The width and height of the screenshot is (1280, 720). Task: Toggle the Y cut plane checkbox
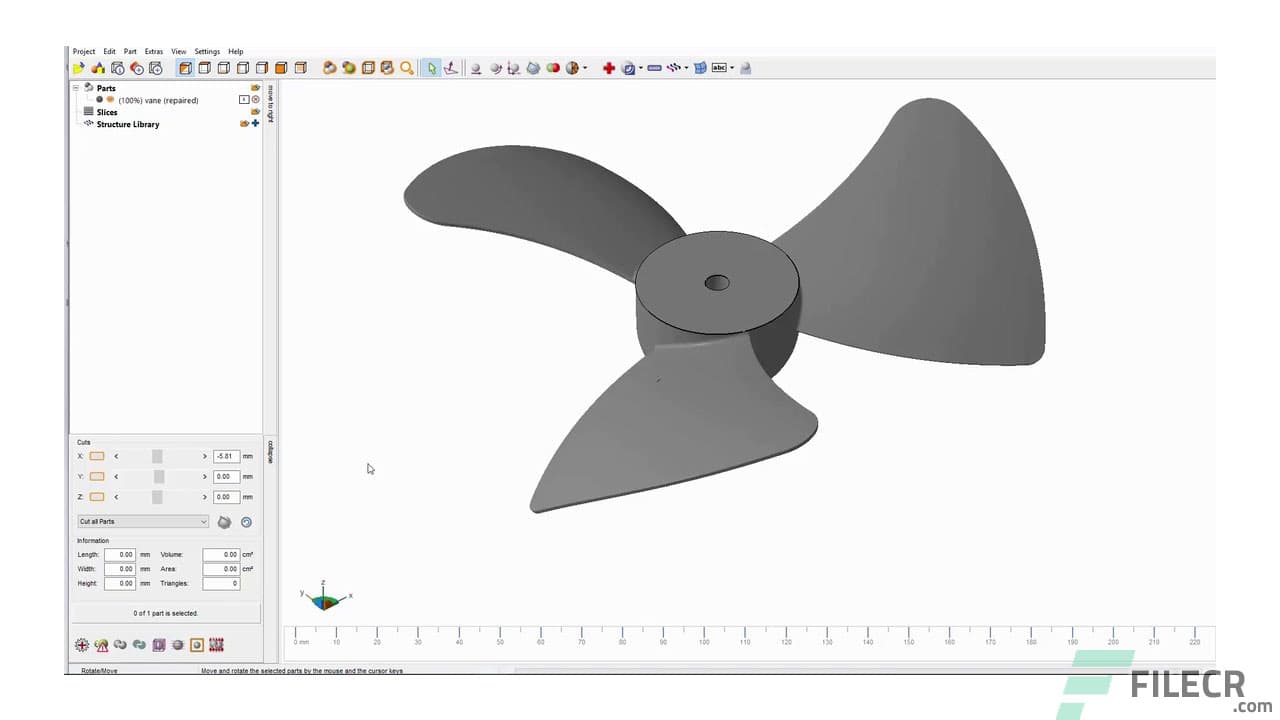(x=96, y=477)
